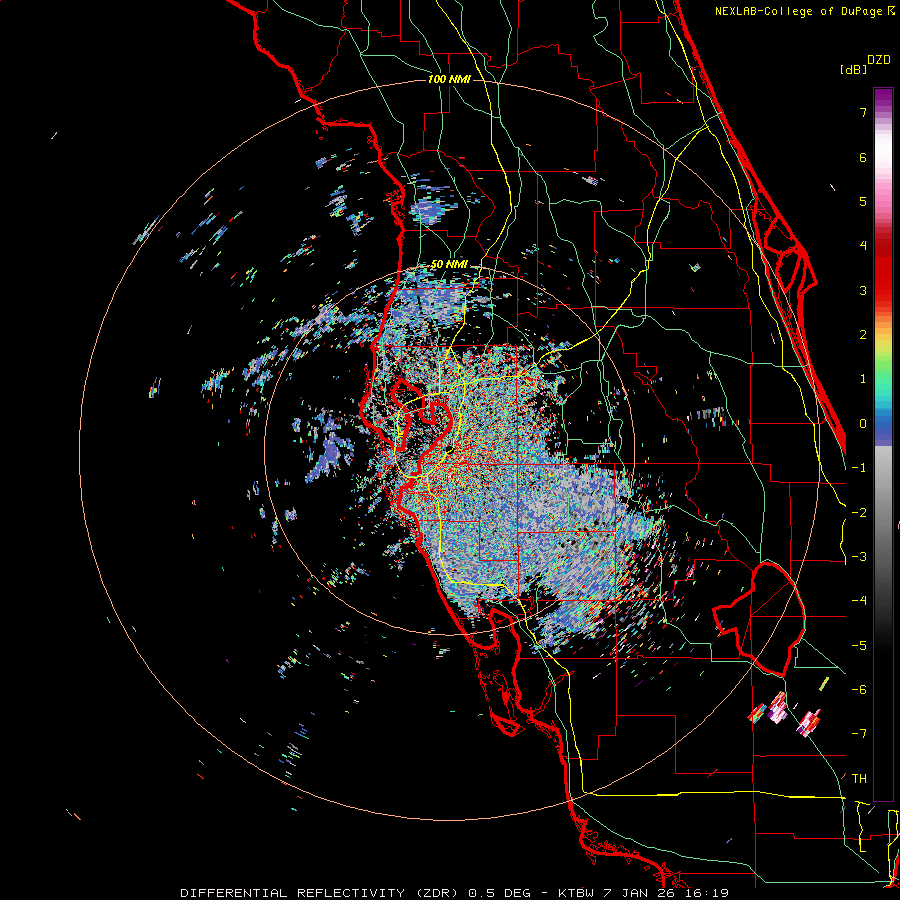The image size is (900, 900).
Task: Click the '100 NMI' range ring label
Action: tap(449, 79)
